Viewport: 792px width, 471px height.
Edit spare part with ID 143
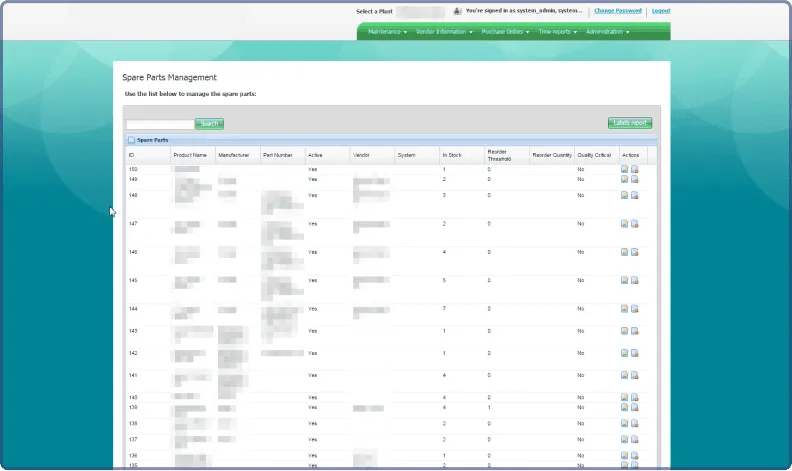(624, 331)
